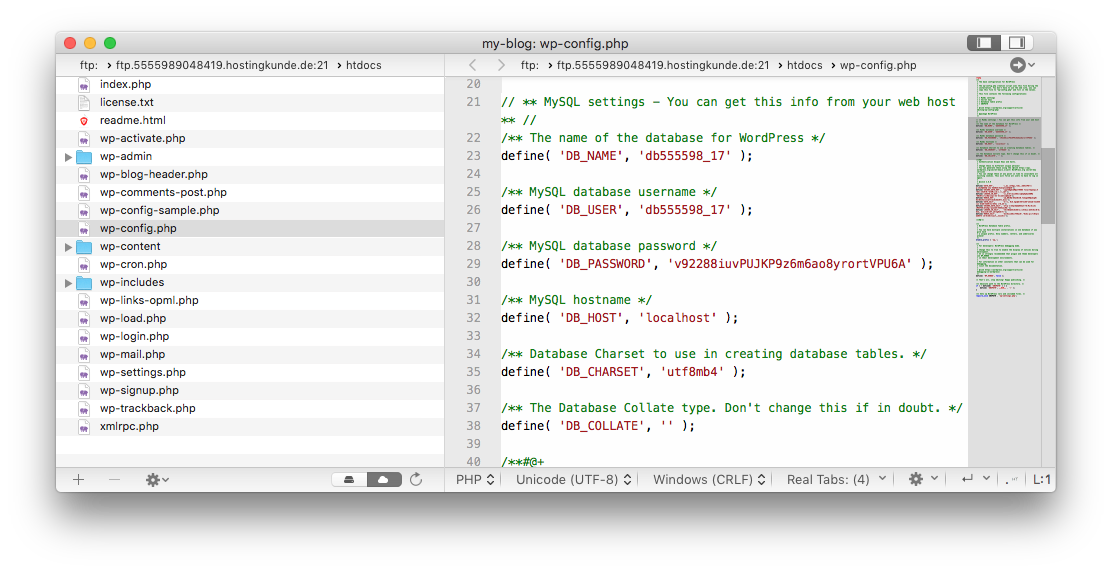Click the return-arrow soft wrap control

[970, 480]
